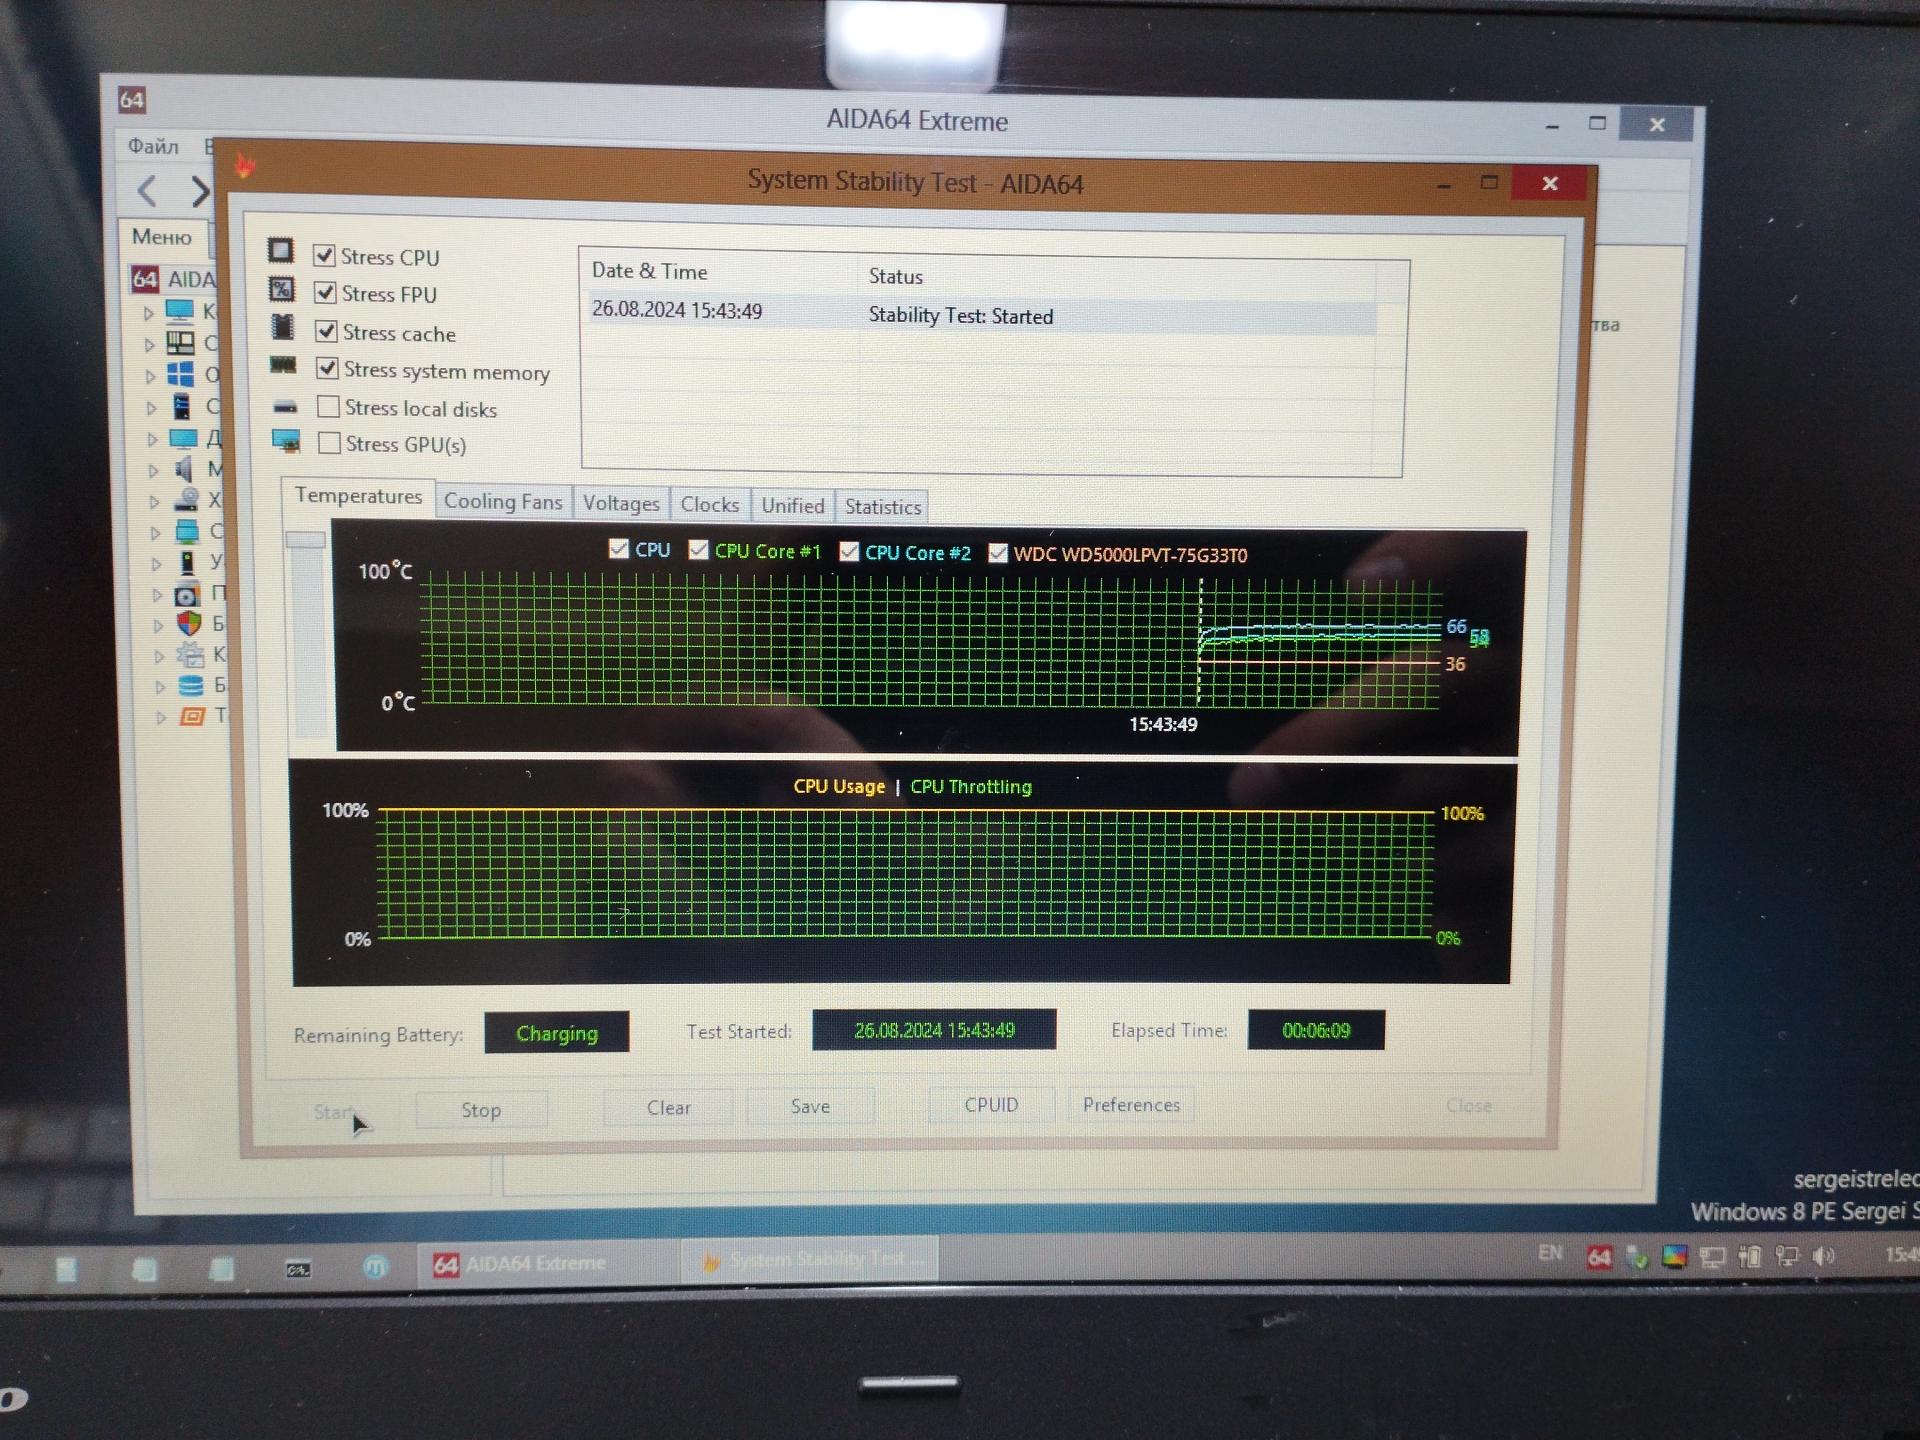Switch to the Temperatures tab
This screenshot has width=1920, height=1440.
coord(358,496)
